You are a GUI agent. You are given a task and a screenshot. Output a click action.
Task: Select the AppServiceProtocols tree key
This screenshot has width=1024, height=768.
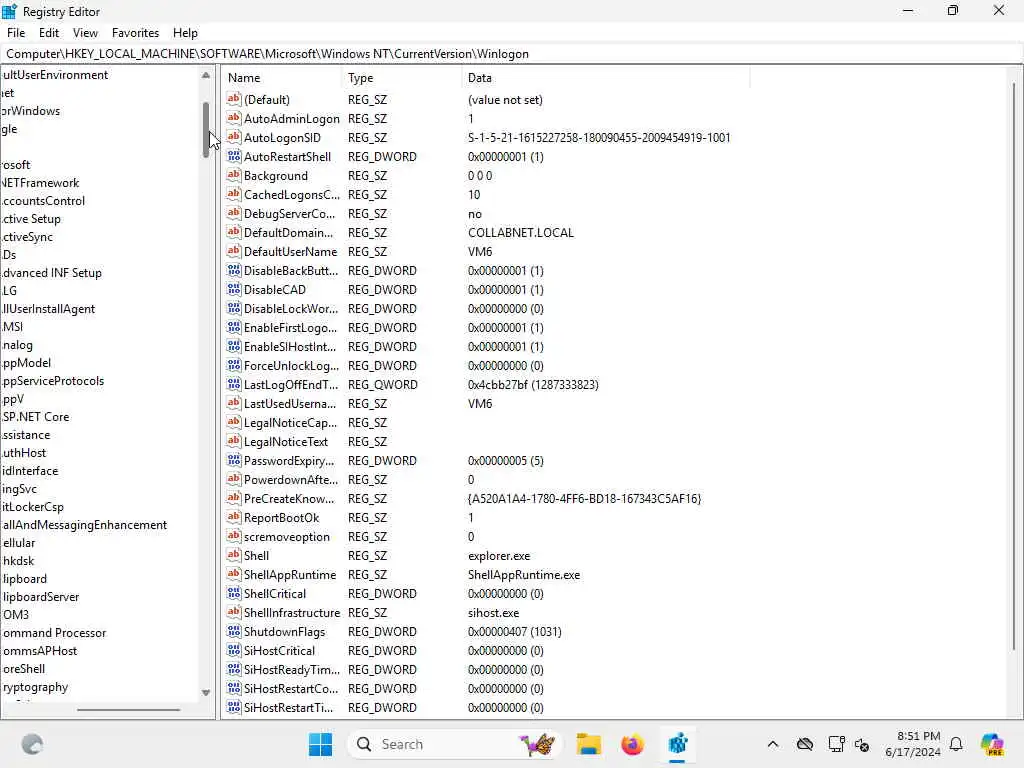(54, 381)
